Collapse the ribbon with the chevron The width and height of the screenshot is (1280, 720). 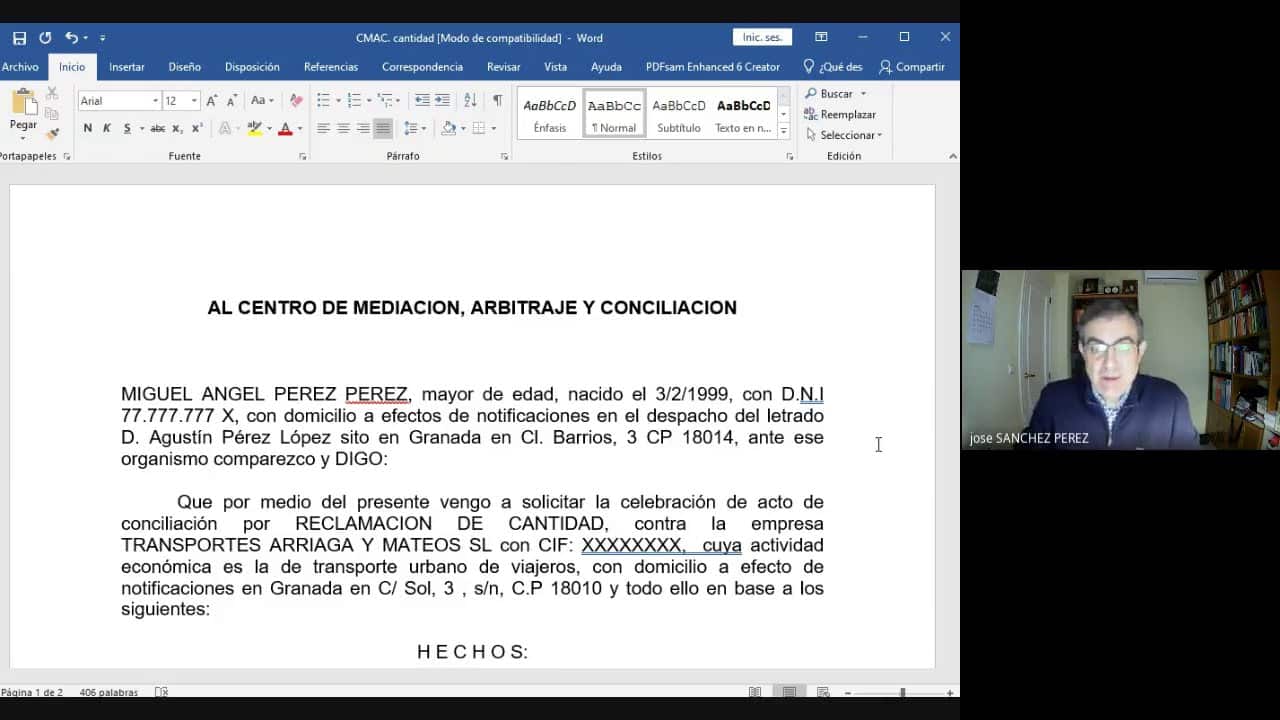[952, 156]
